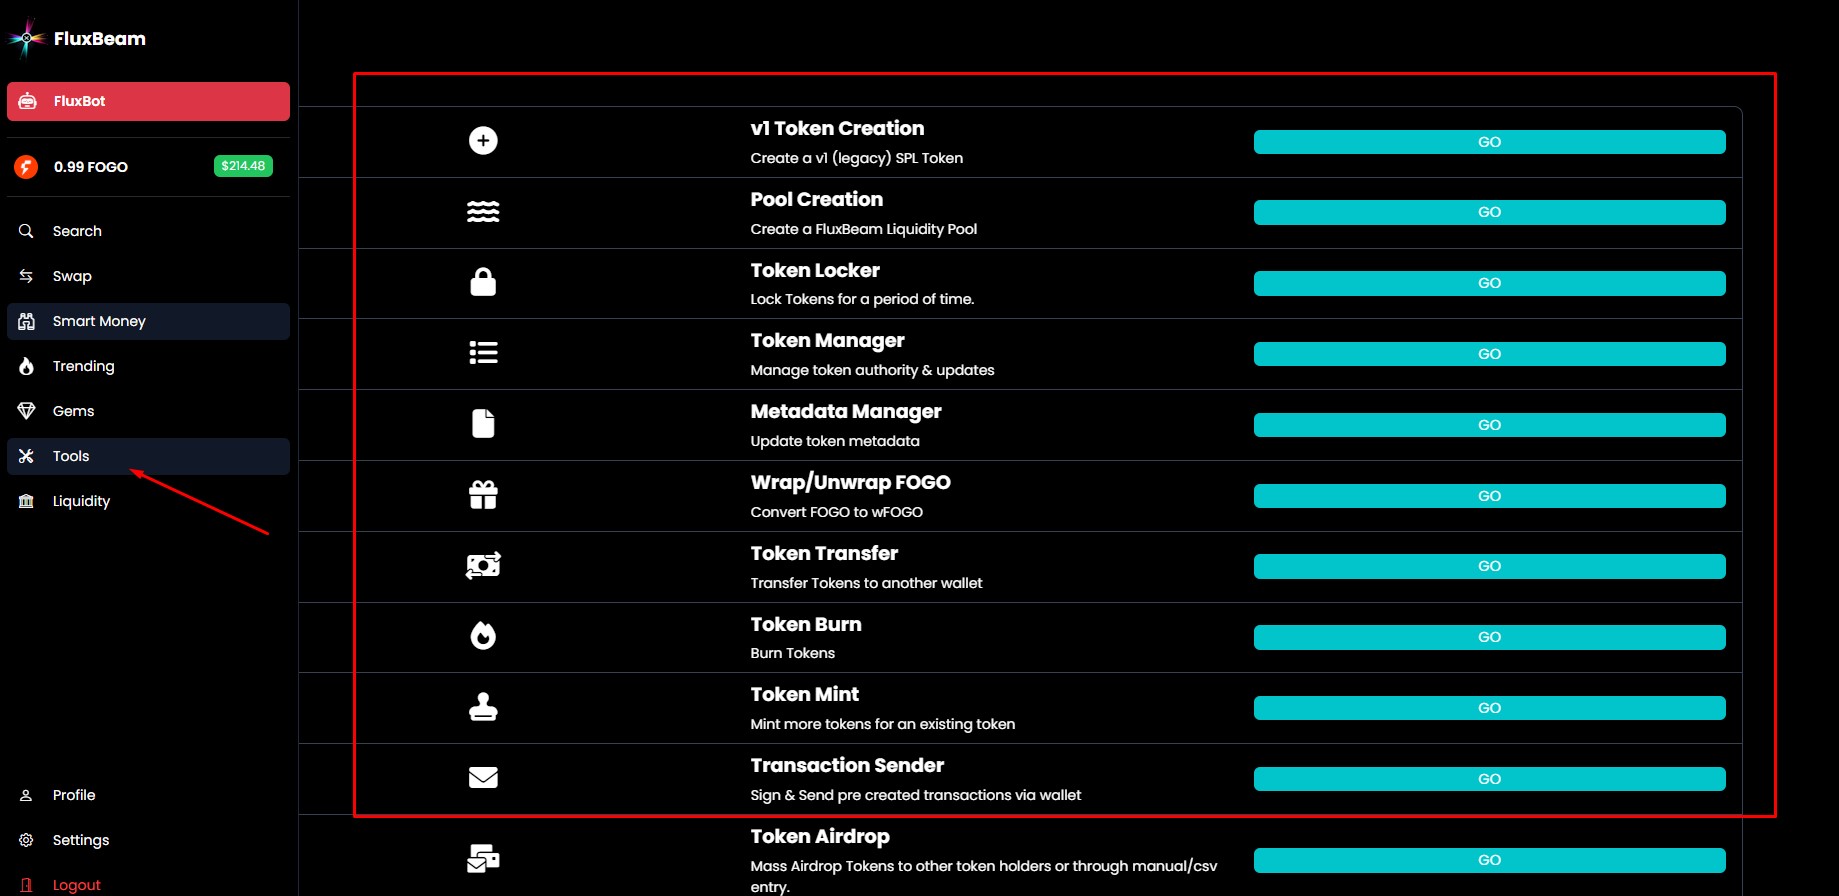Select Trending in the sidebar
1839x896 pixels.
(83, 366)
